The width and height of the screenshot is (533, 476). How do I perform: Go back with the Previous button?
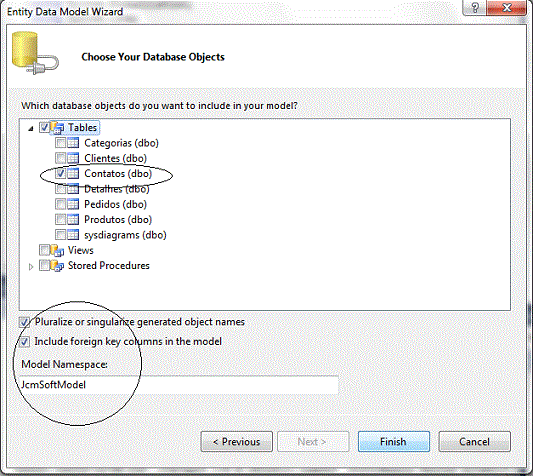pos(237,441)
